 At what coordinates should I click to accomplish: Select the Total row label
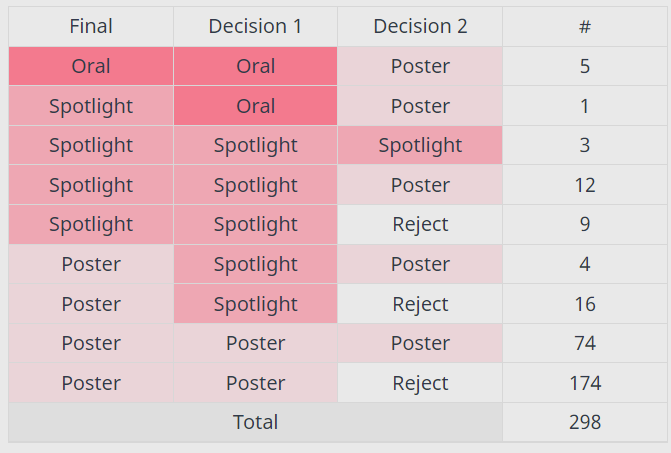255,422
